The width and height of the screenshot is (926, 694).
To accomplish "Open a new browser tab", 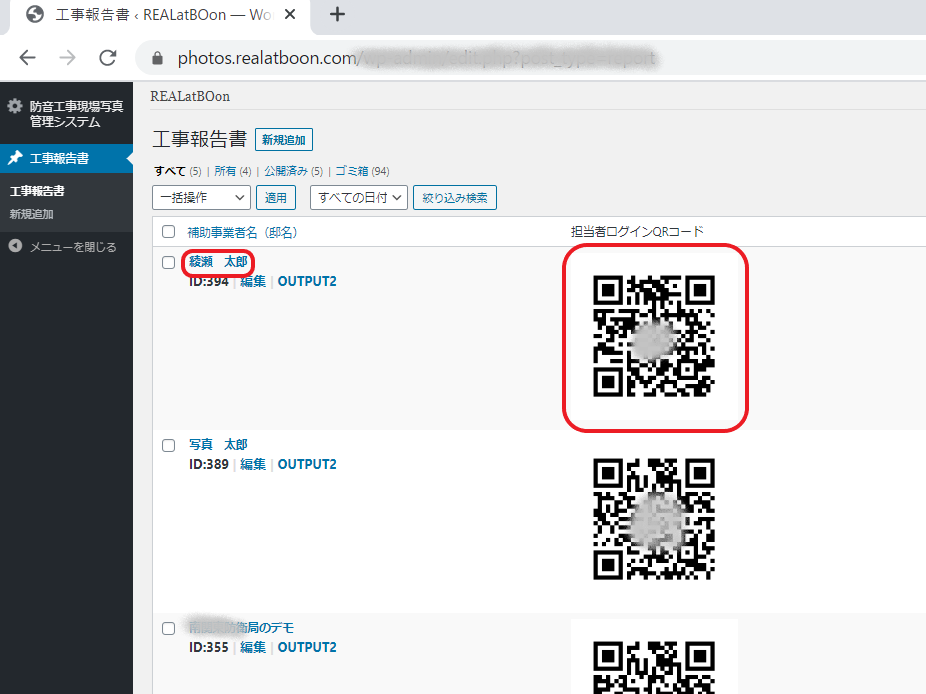I will click(x=337, y=14).
